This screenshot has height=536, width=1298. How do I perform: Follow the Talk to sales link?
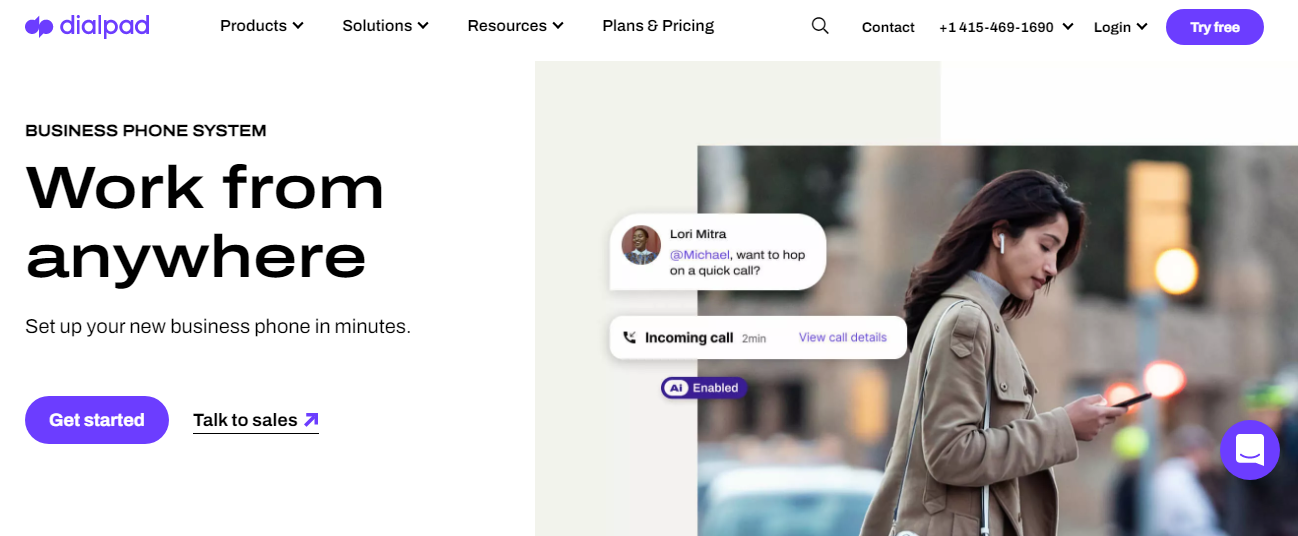[245, 420]
